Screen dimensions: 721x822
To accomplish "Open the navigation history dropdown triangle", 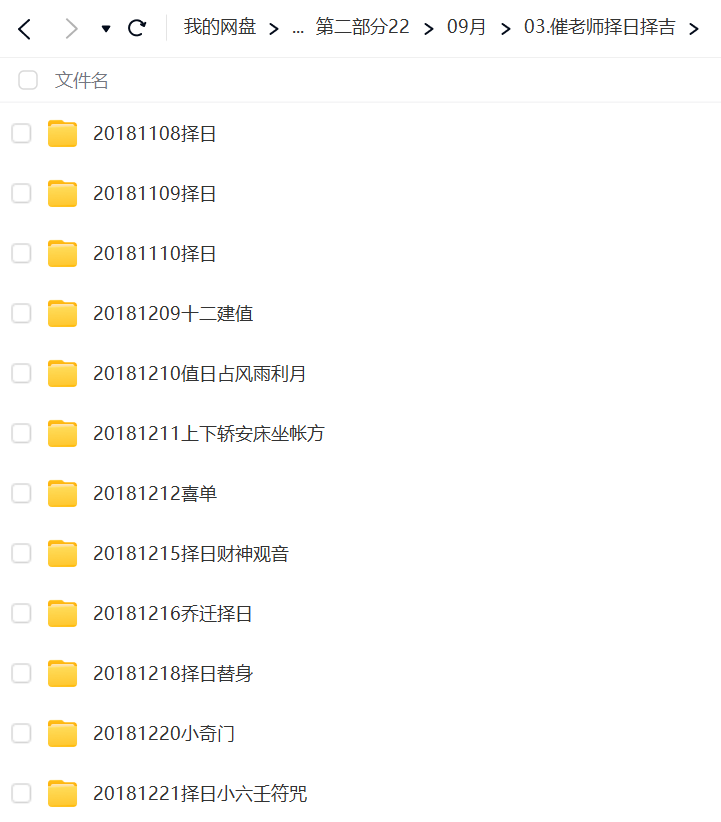I will [106, 29].
